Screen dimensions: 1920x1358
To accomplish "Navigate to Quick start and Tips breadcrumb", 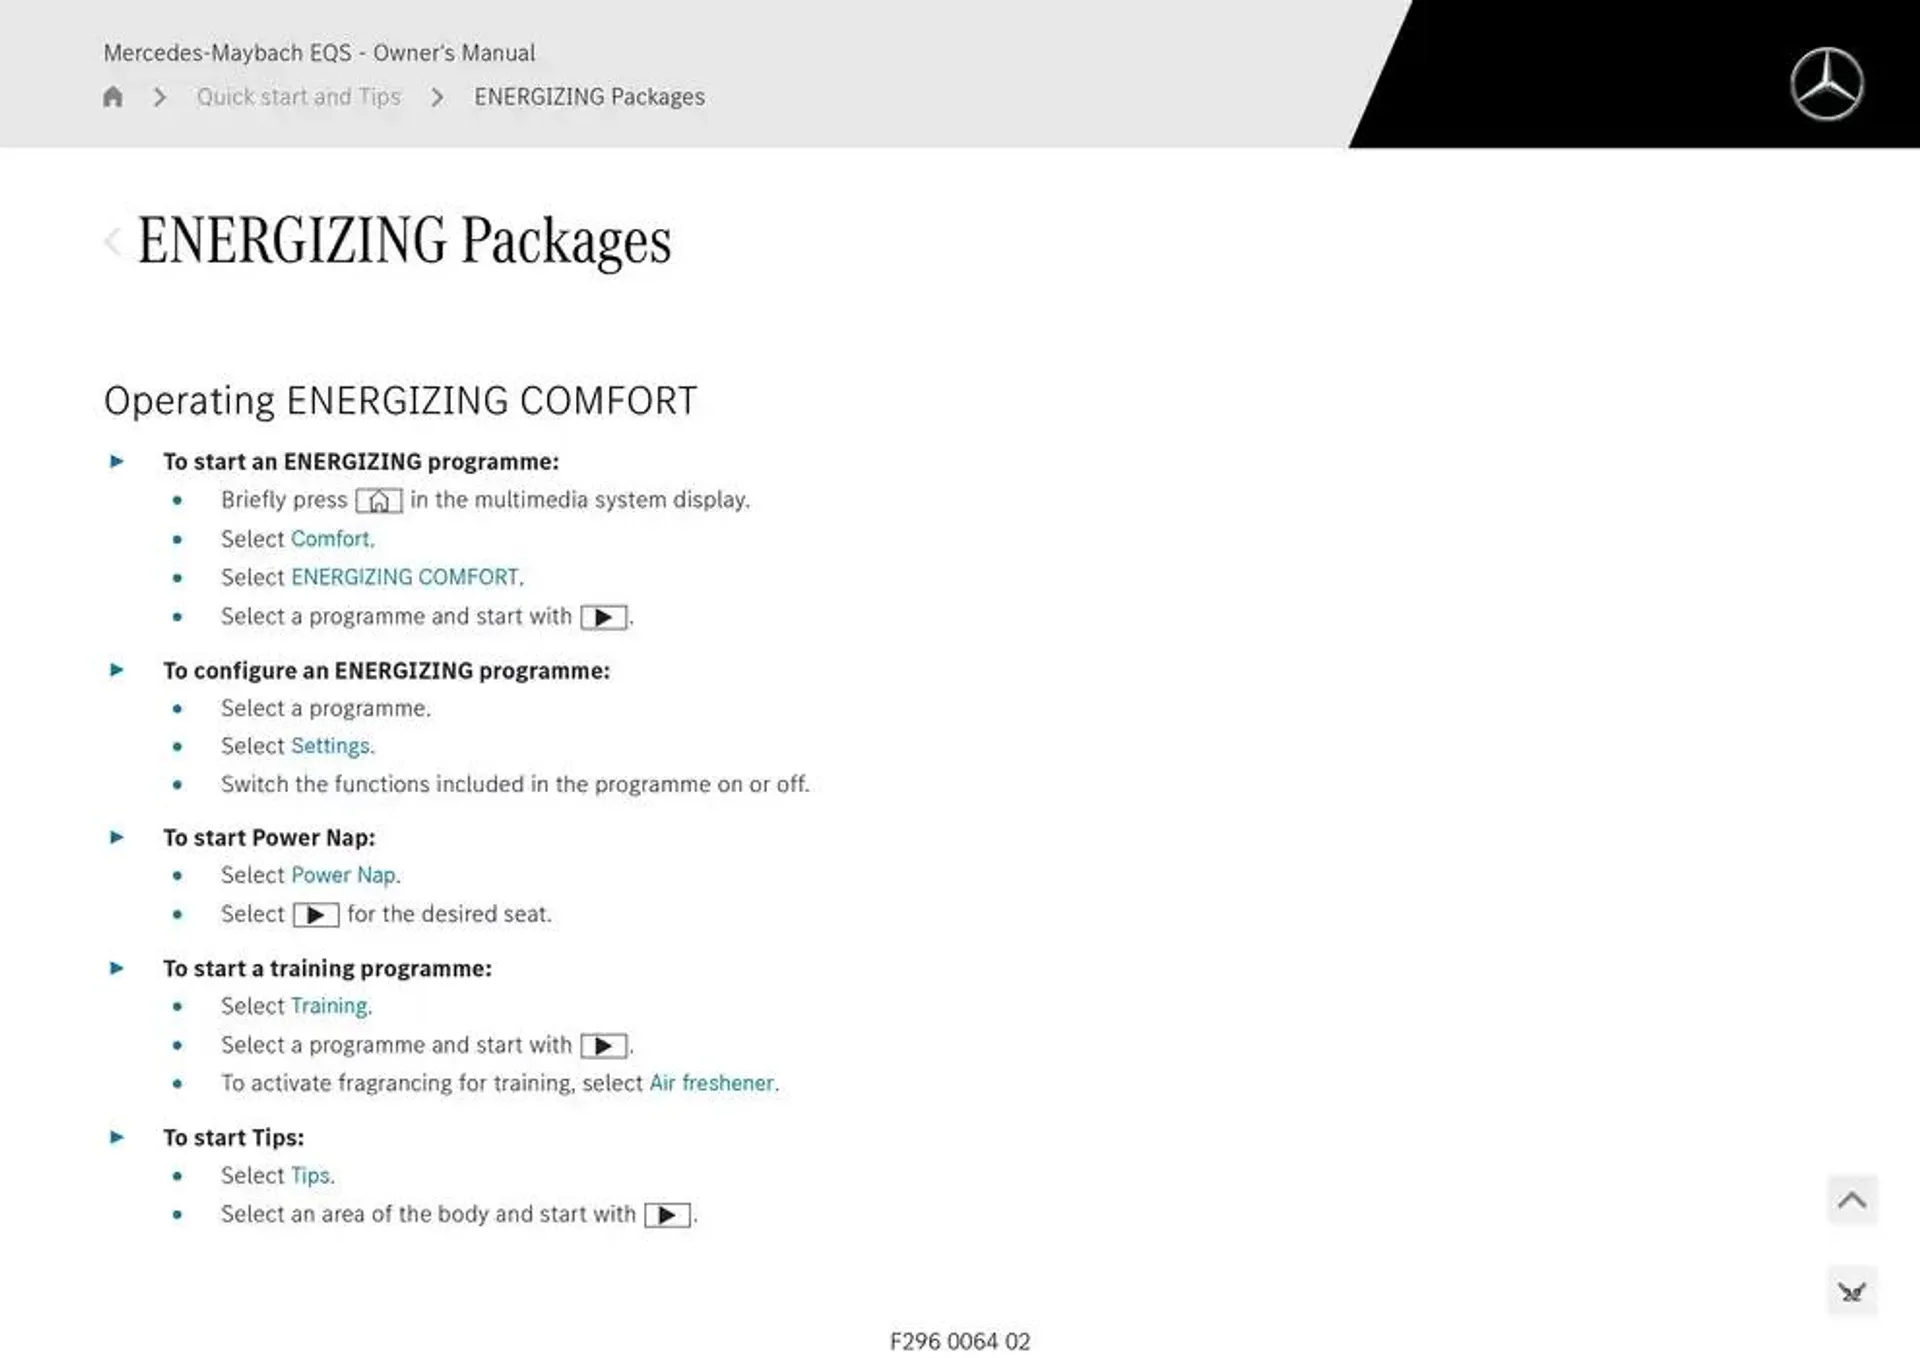I will 300,97.
